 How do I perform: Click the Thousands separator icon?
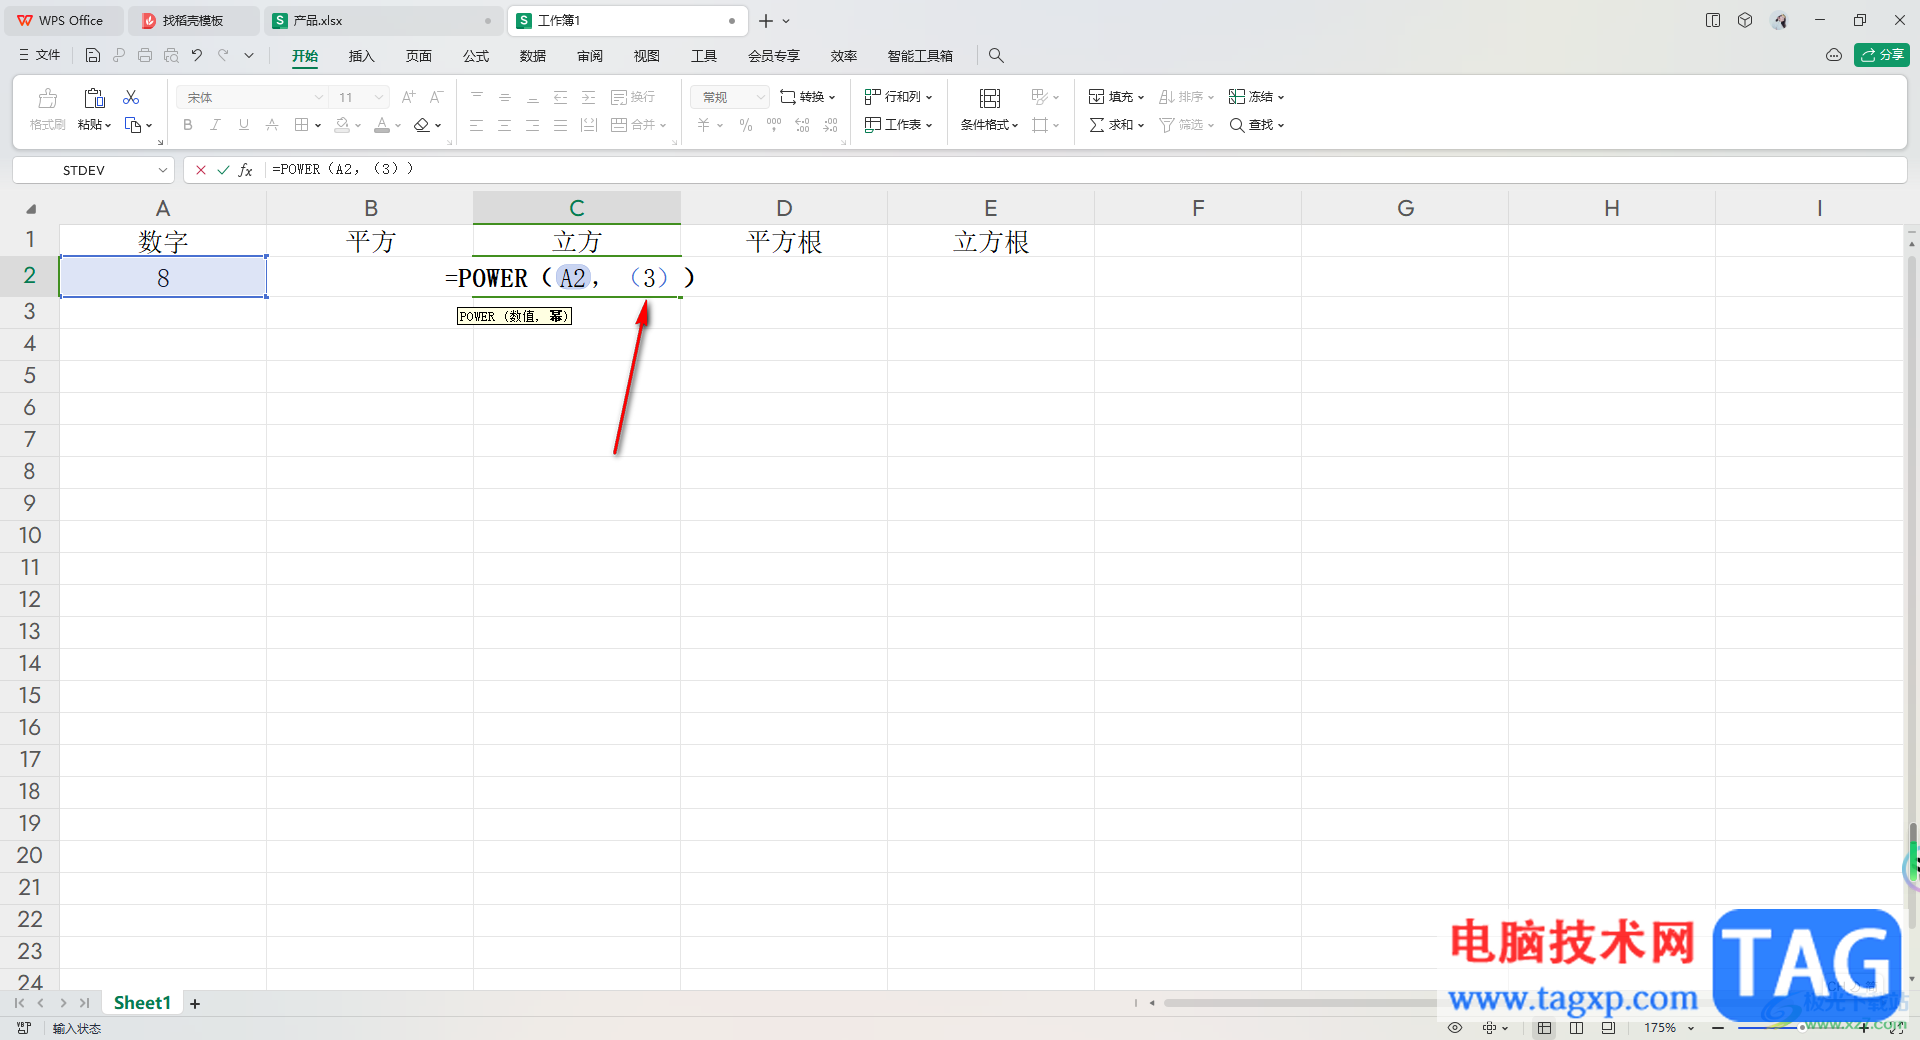[774, 125]
